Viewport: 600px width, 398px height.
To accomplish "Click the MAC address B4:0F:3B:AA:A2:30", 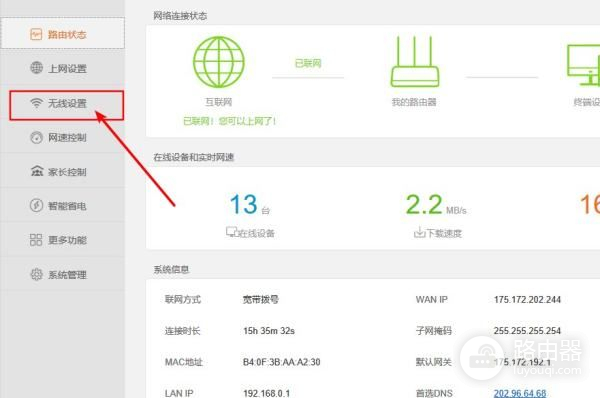I will (281, 362).
